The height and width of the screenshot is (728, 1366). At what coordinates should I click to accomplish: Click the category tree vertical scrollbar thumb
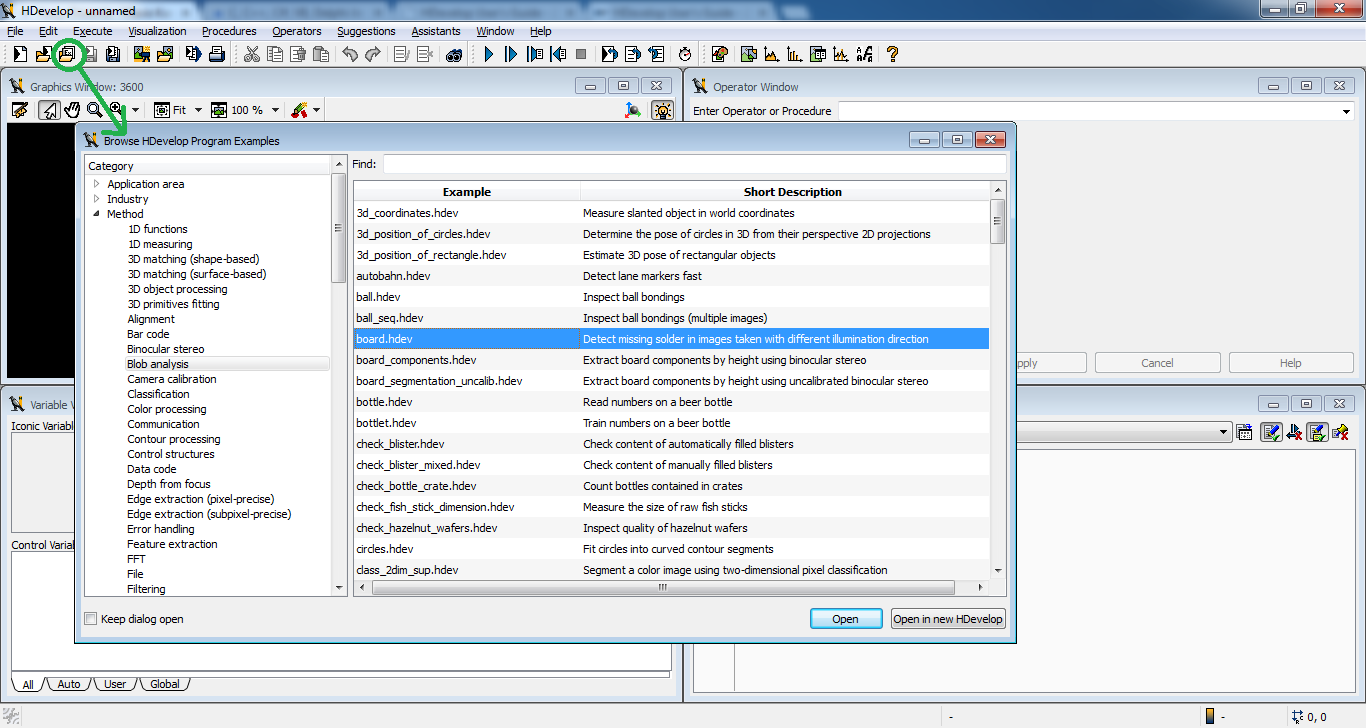click(339, 228)
